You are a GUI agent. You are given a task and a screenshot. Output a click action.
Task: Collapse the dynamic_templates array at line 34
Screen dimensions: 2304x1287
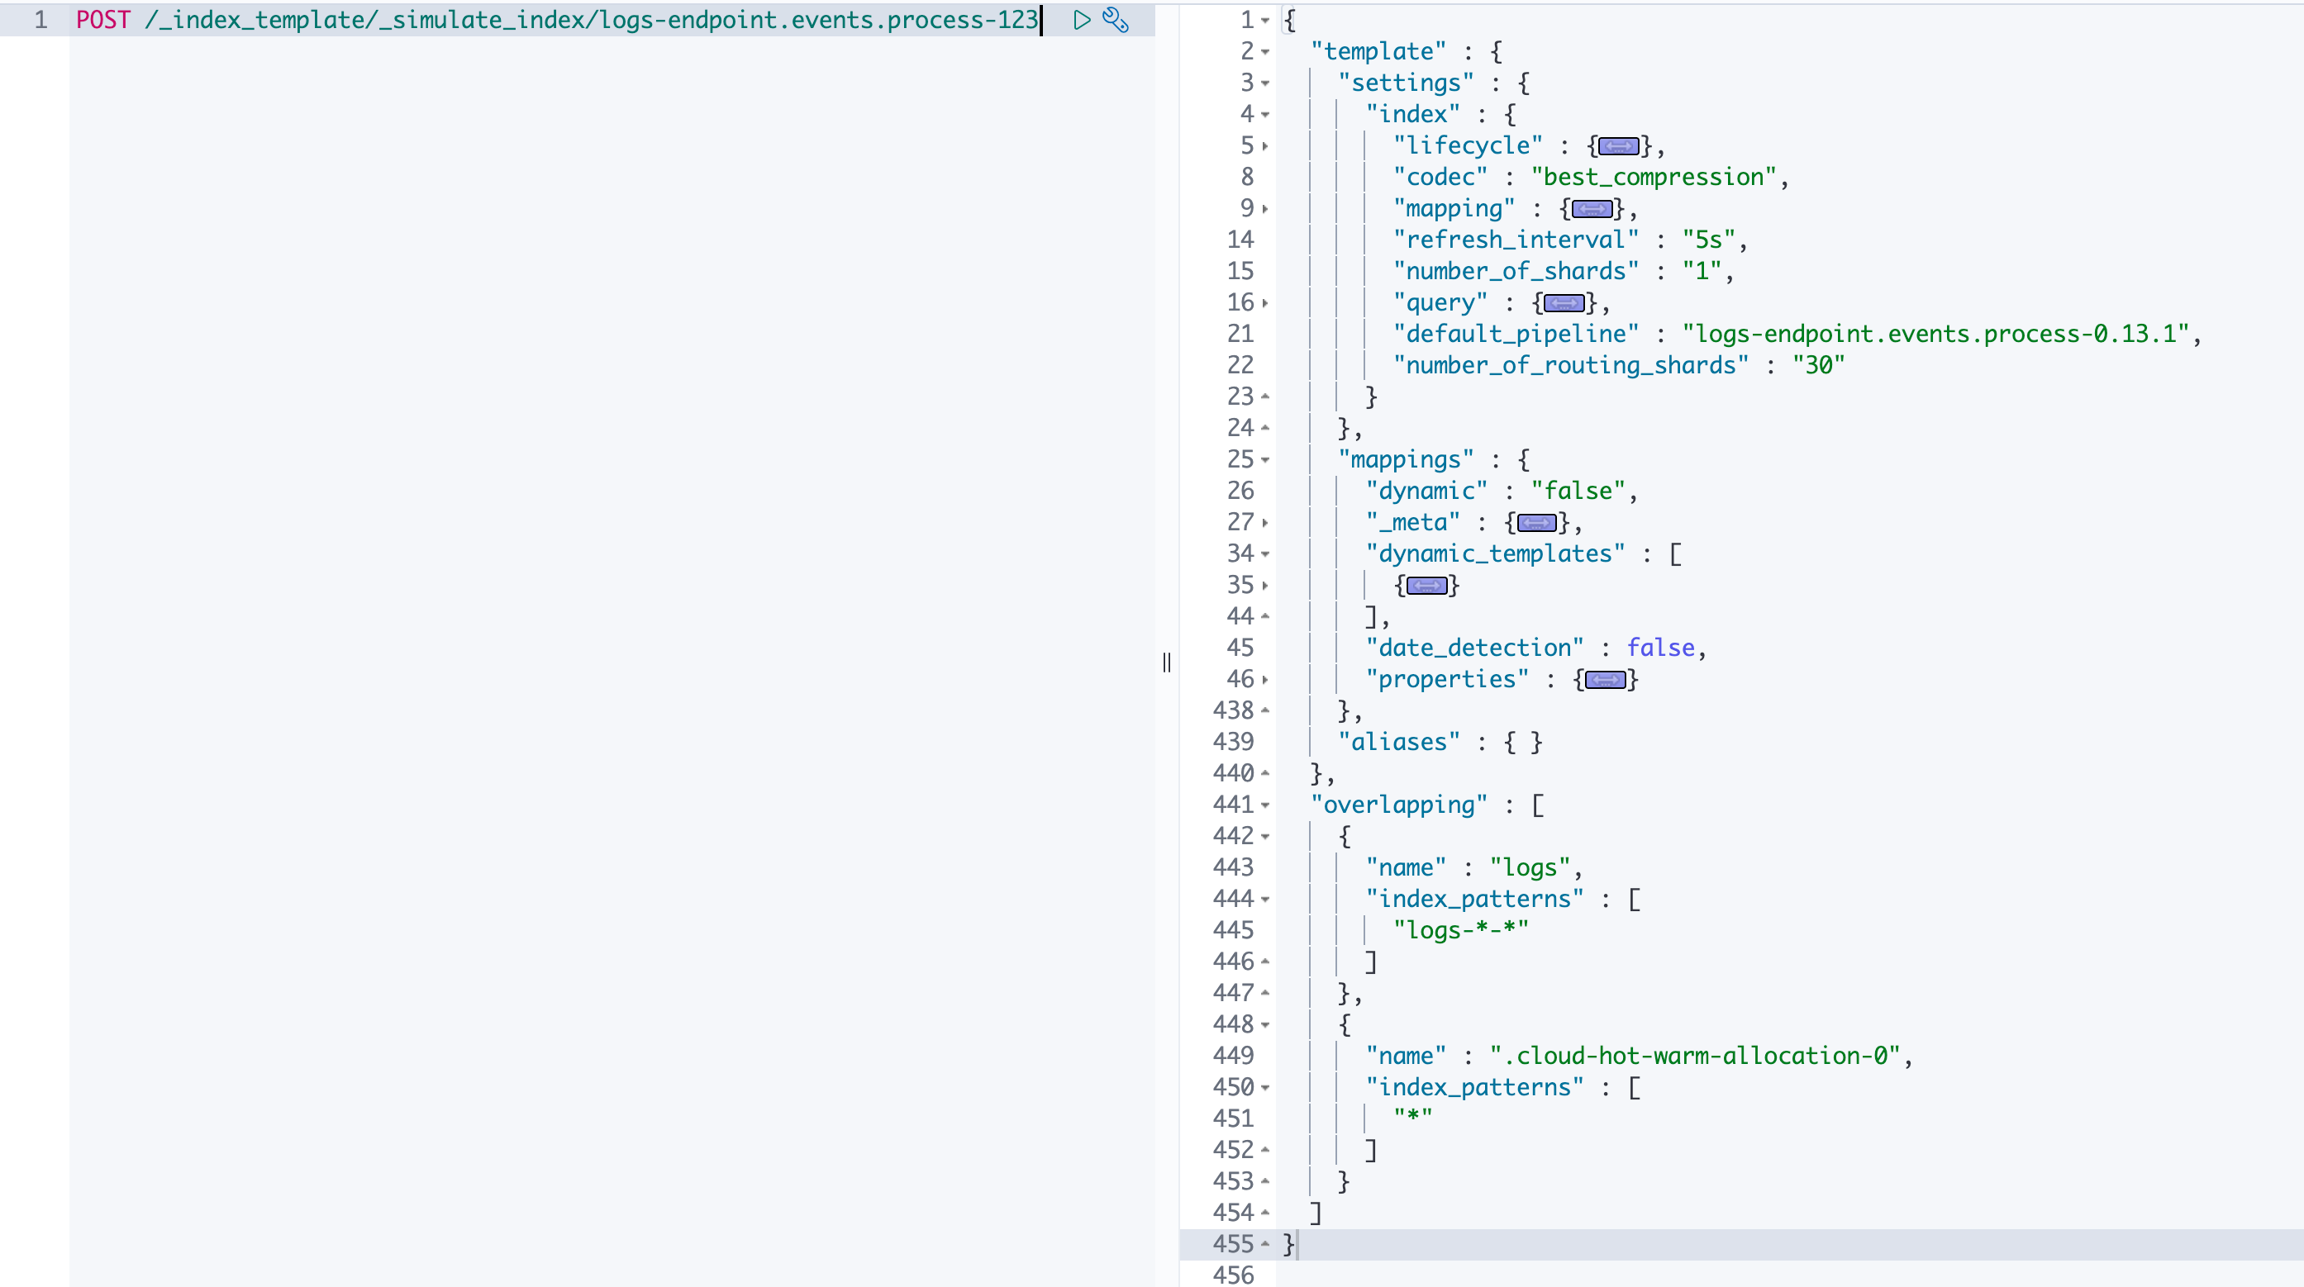pos(1266,554)
